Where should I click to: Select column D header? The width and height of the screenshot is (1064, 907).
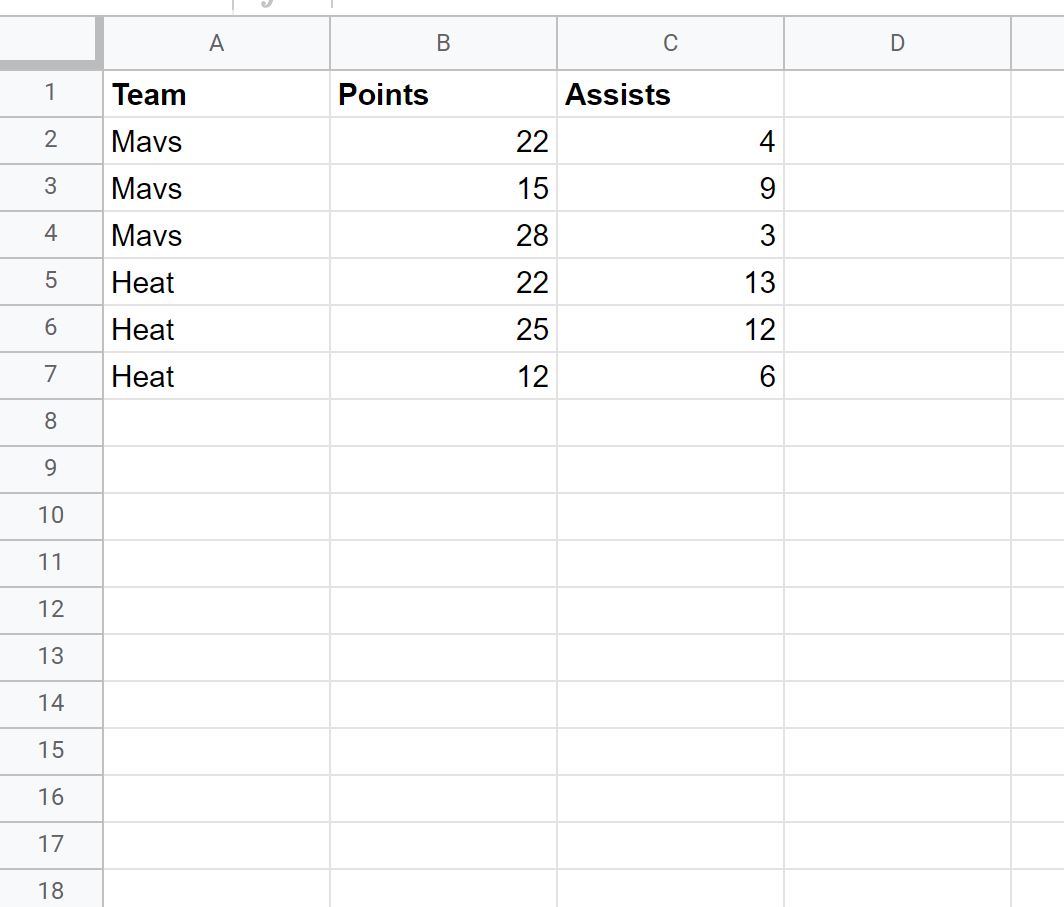(x=897, y=43)
